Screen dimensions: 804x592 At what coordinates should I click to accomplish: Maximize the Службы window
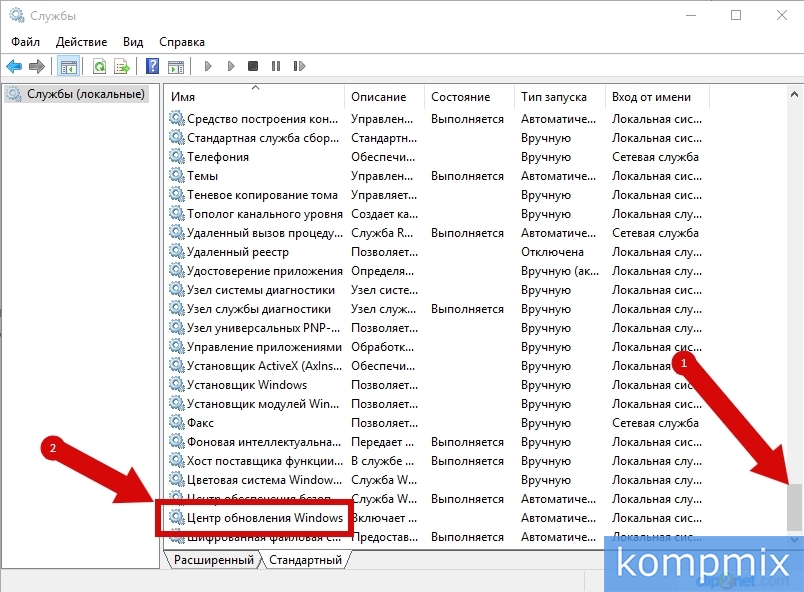736,15
